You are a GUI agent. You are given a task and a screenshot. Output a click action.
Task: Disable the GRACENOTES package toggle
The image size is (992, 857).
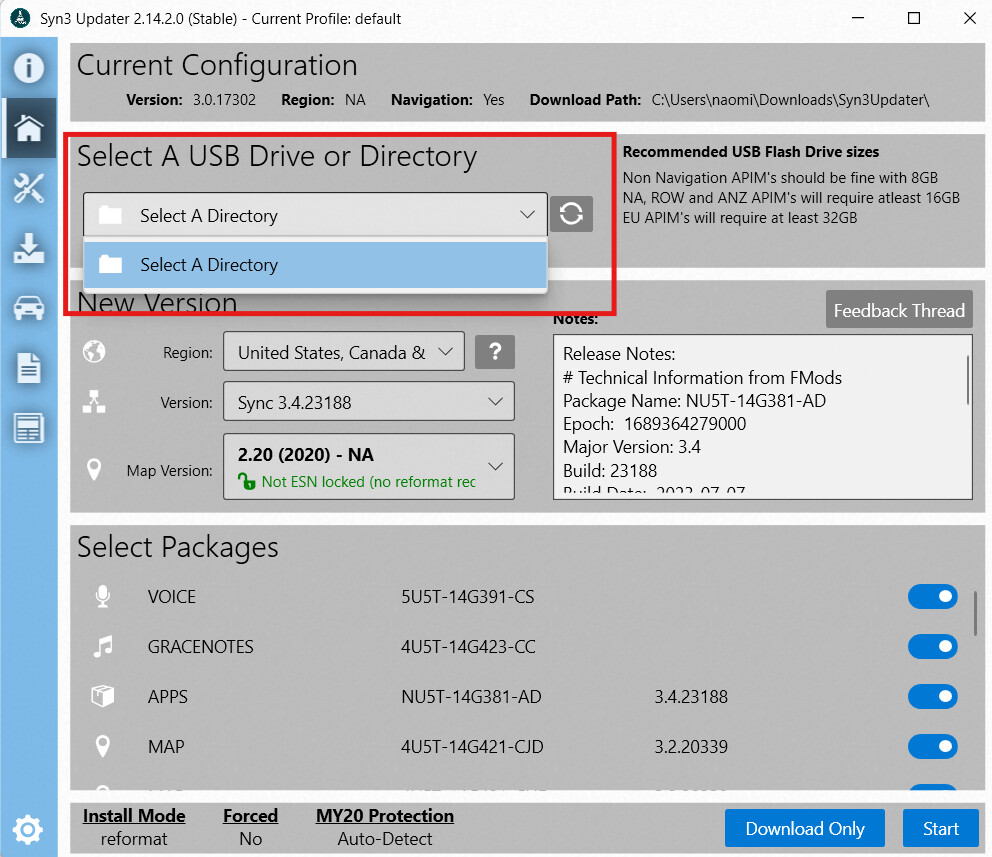(932, 647)
